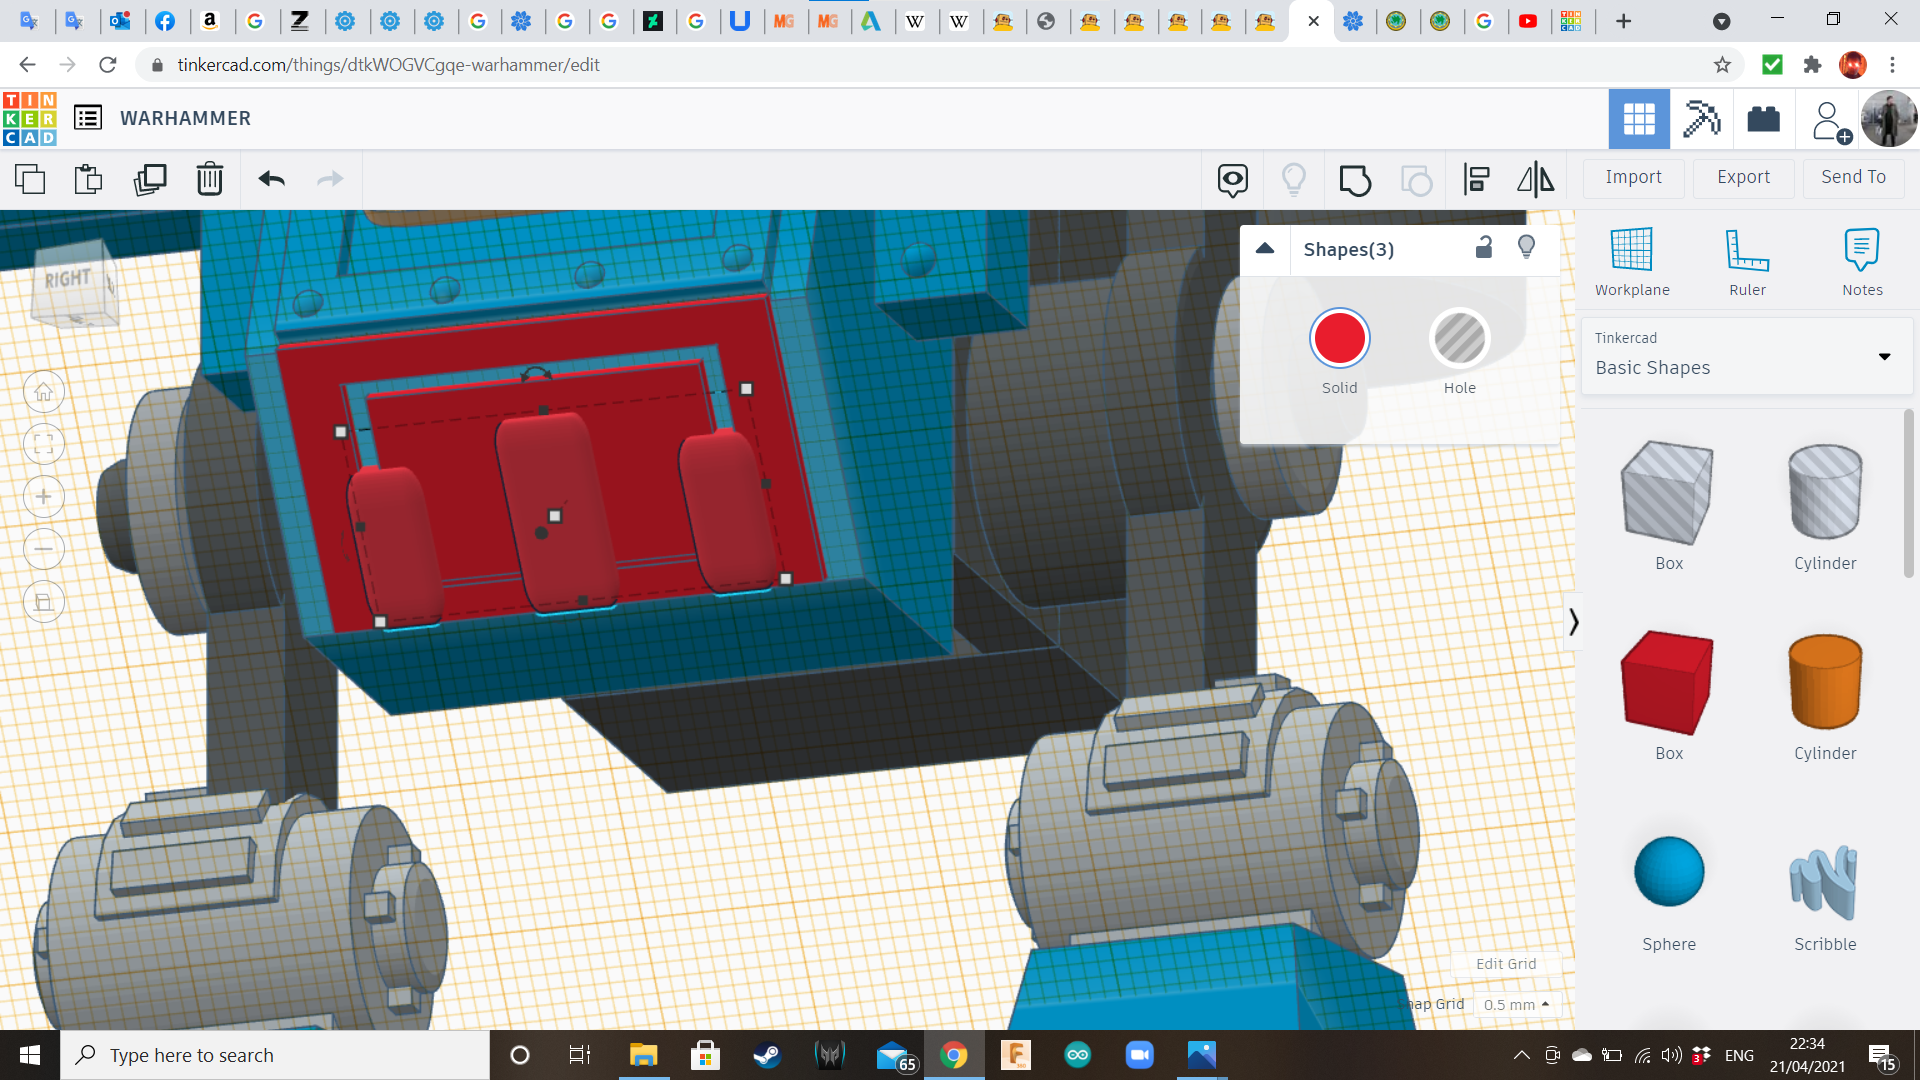Open the Basic Shapes category dropdown
Viewport: 1920px width, 1080px height.
click(1747, 356)
